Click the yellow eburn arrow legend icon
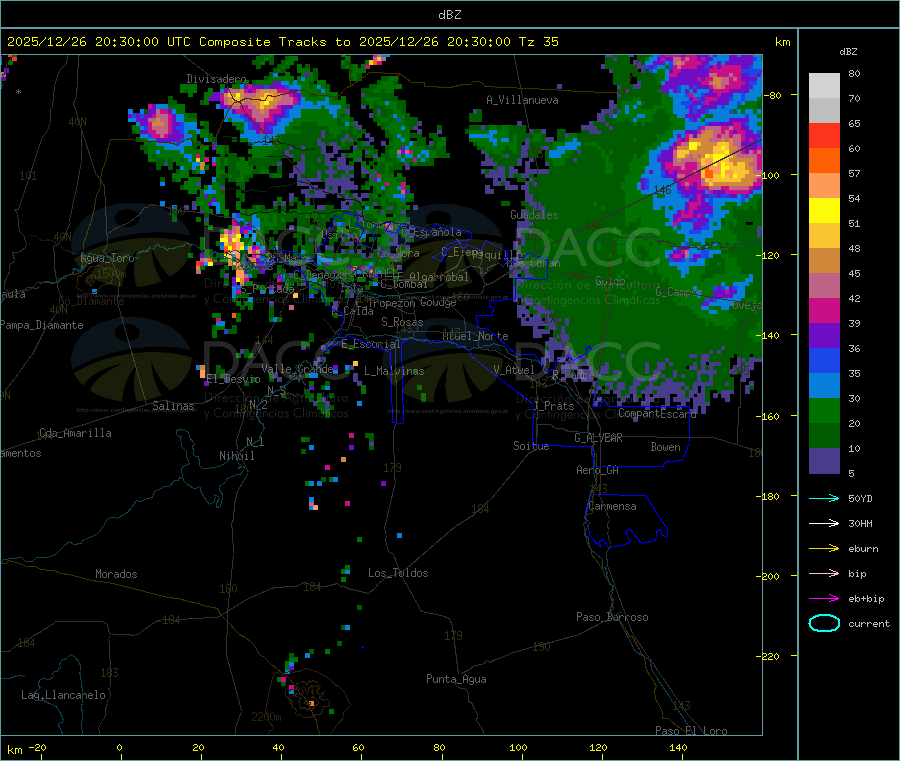This screenshot has height=761, width=900. tap(824, 549)
